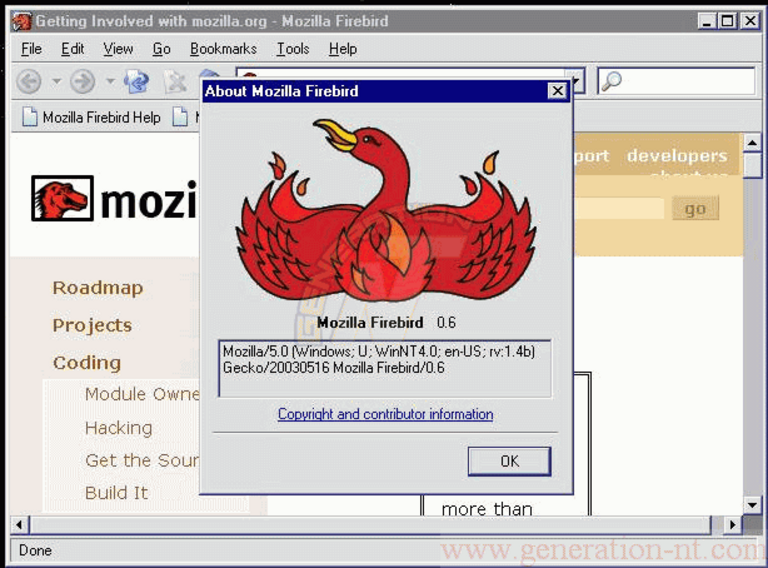Open the Bookmarks menu
Viewport: 768px width, 568px height.
click(x=223, y=49)
